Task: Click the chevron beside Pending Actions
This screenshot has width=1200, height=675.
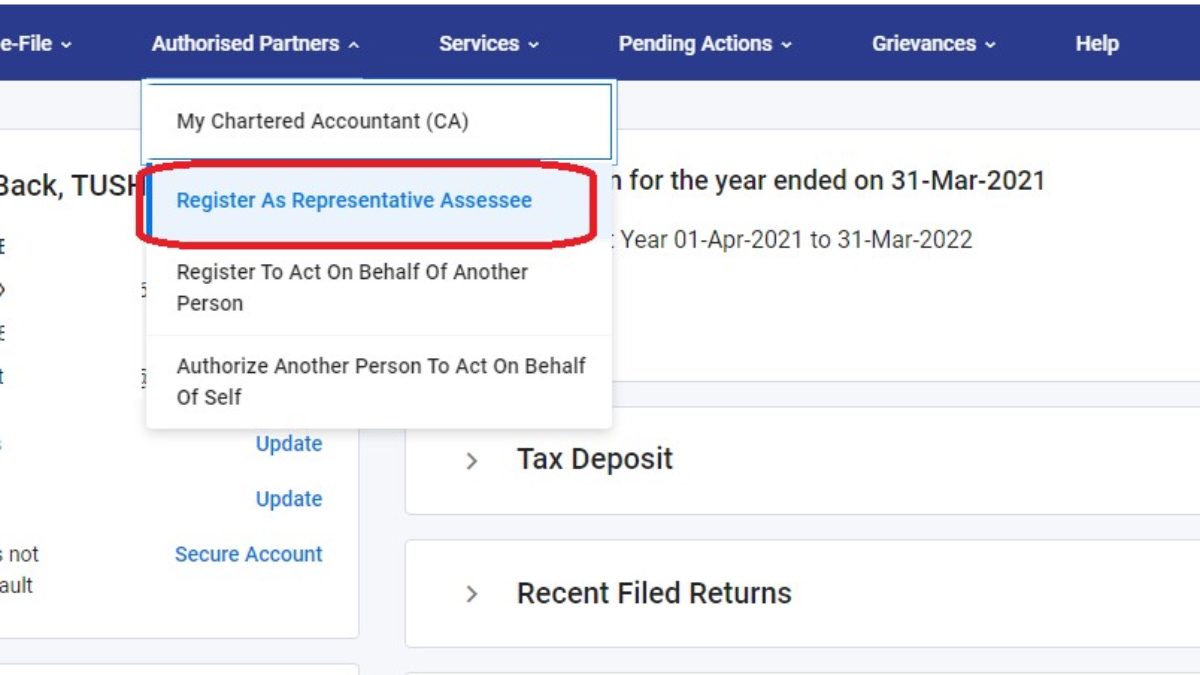Action: tap(787, 45)
